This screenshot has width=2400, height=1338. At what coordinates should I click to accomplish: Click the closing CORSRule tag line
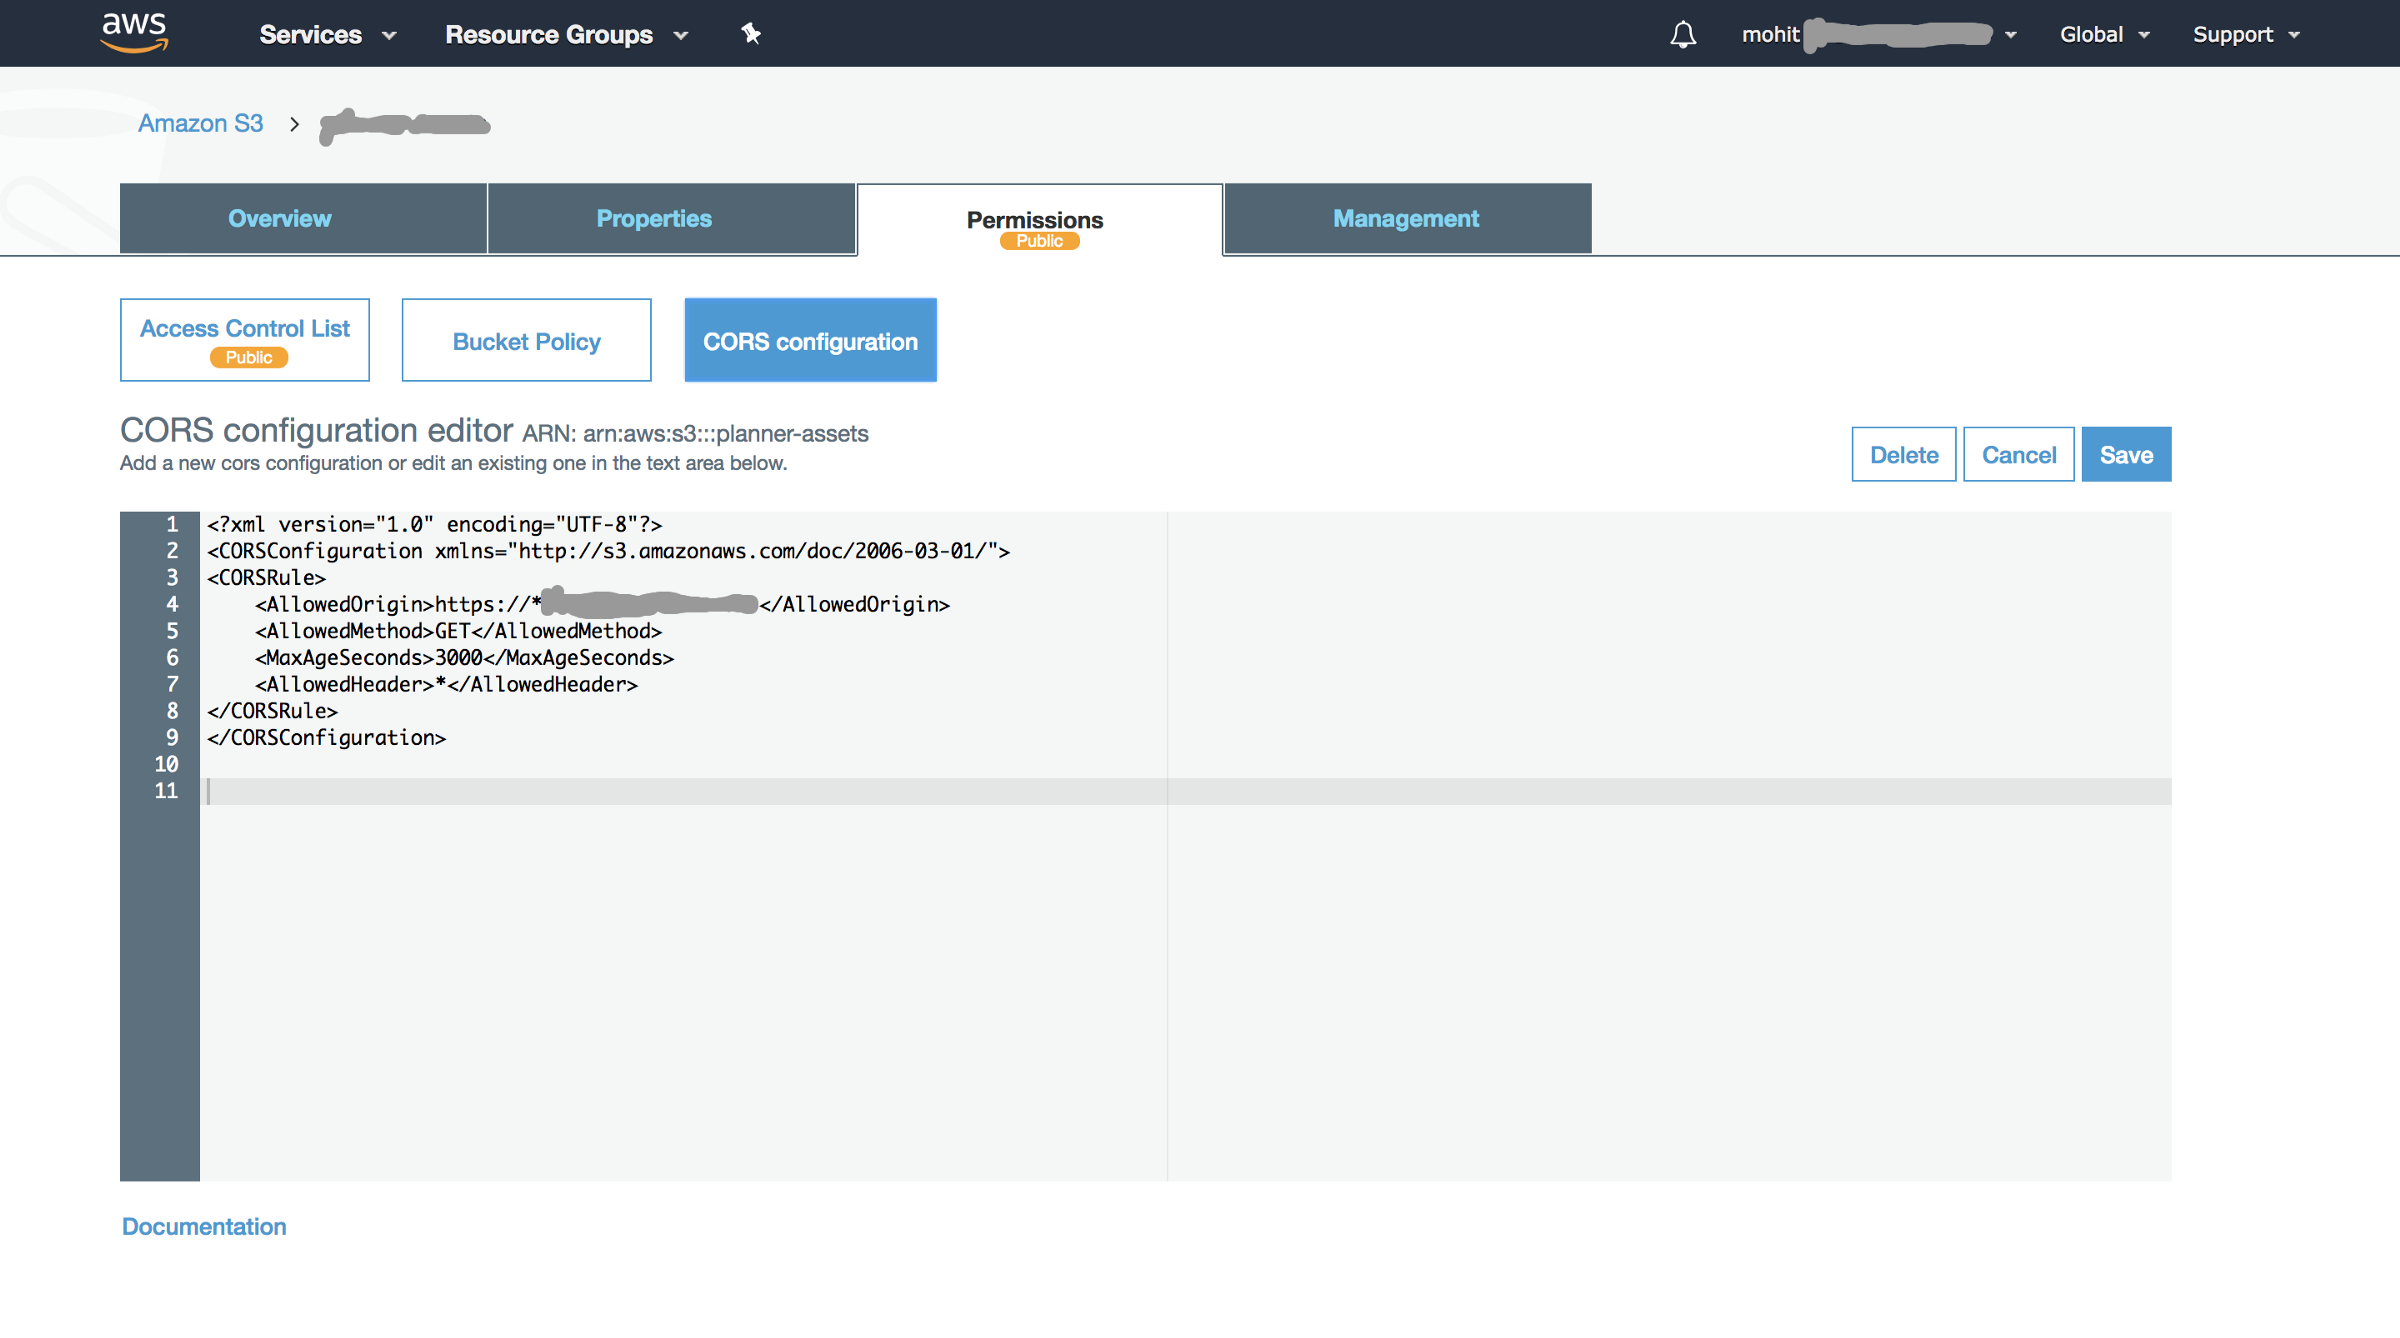click(x=273, y=711)
